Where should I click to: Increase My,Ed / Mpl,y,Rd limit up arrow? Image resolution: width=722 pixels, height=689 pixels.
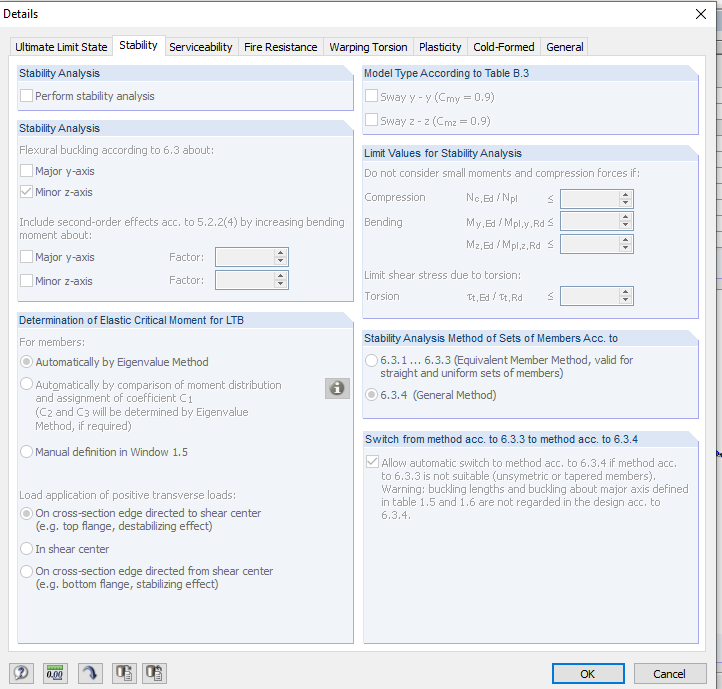625,217
